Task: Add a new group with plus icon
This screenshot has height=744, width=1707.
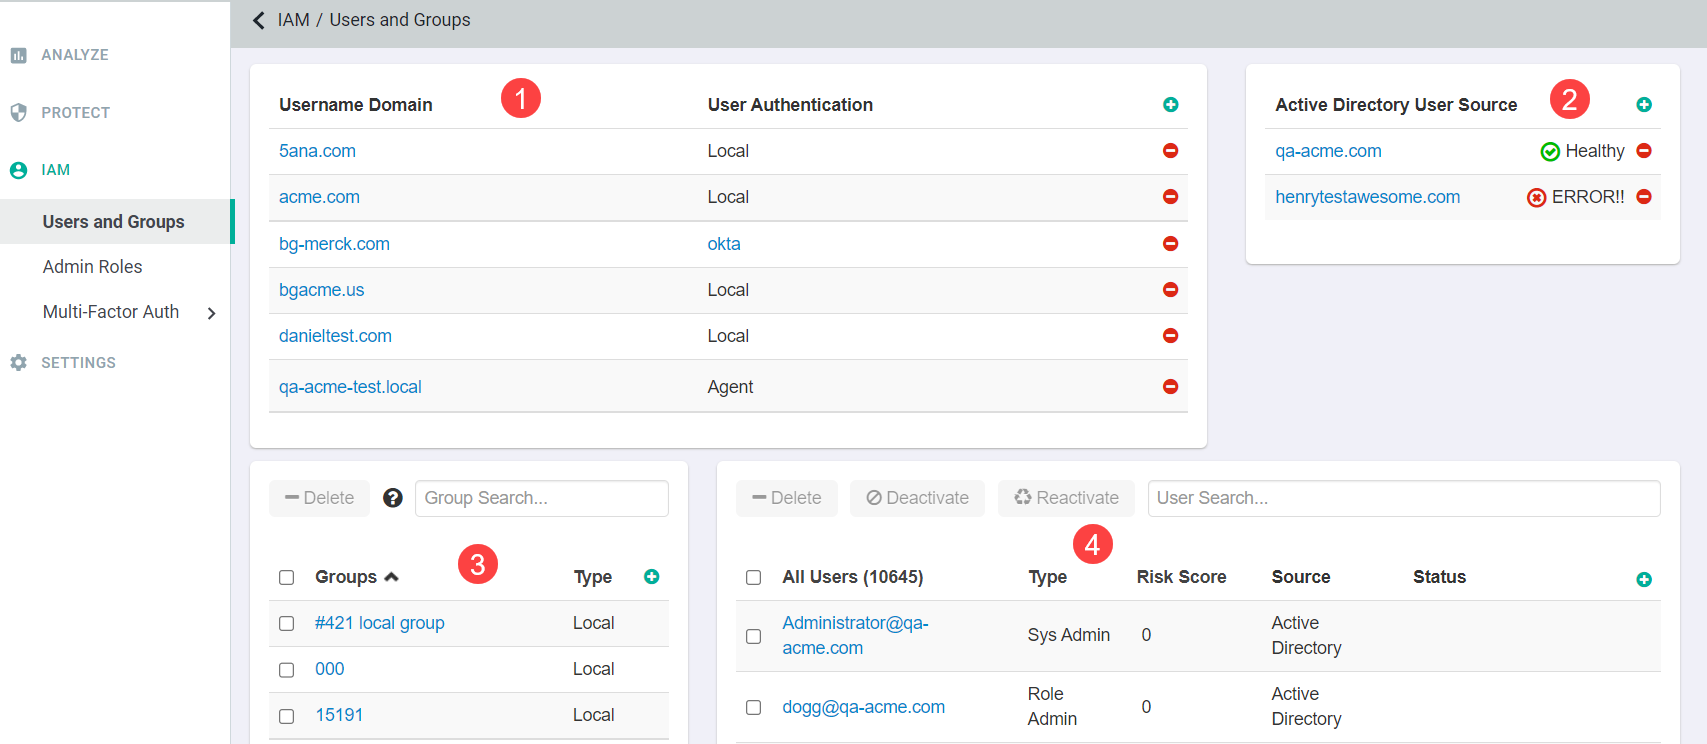Action: [651, 577]
